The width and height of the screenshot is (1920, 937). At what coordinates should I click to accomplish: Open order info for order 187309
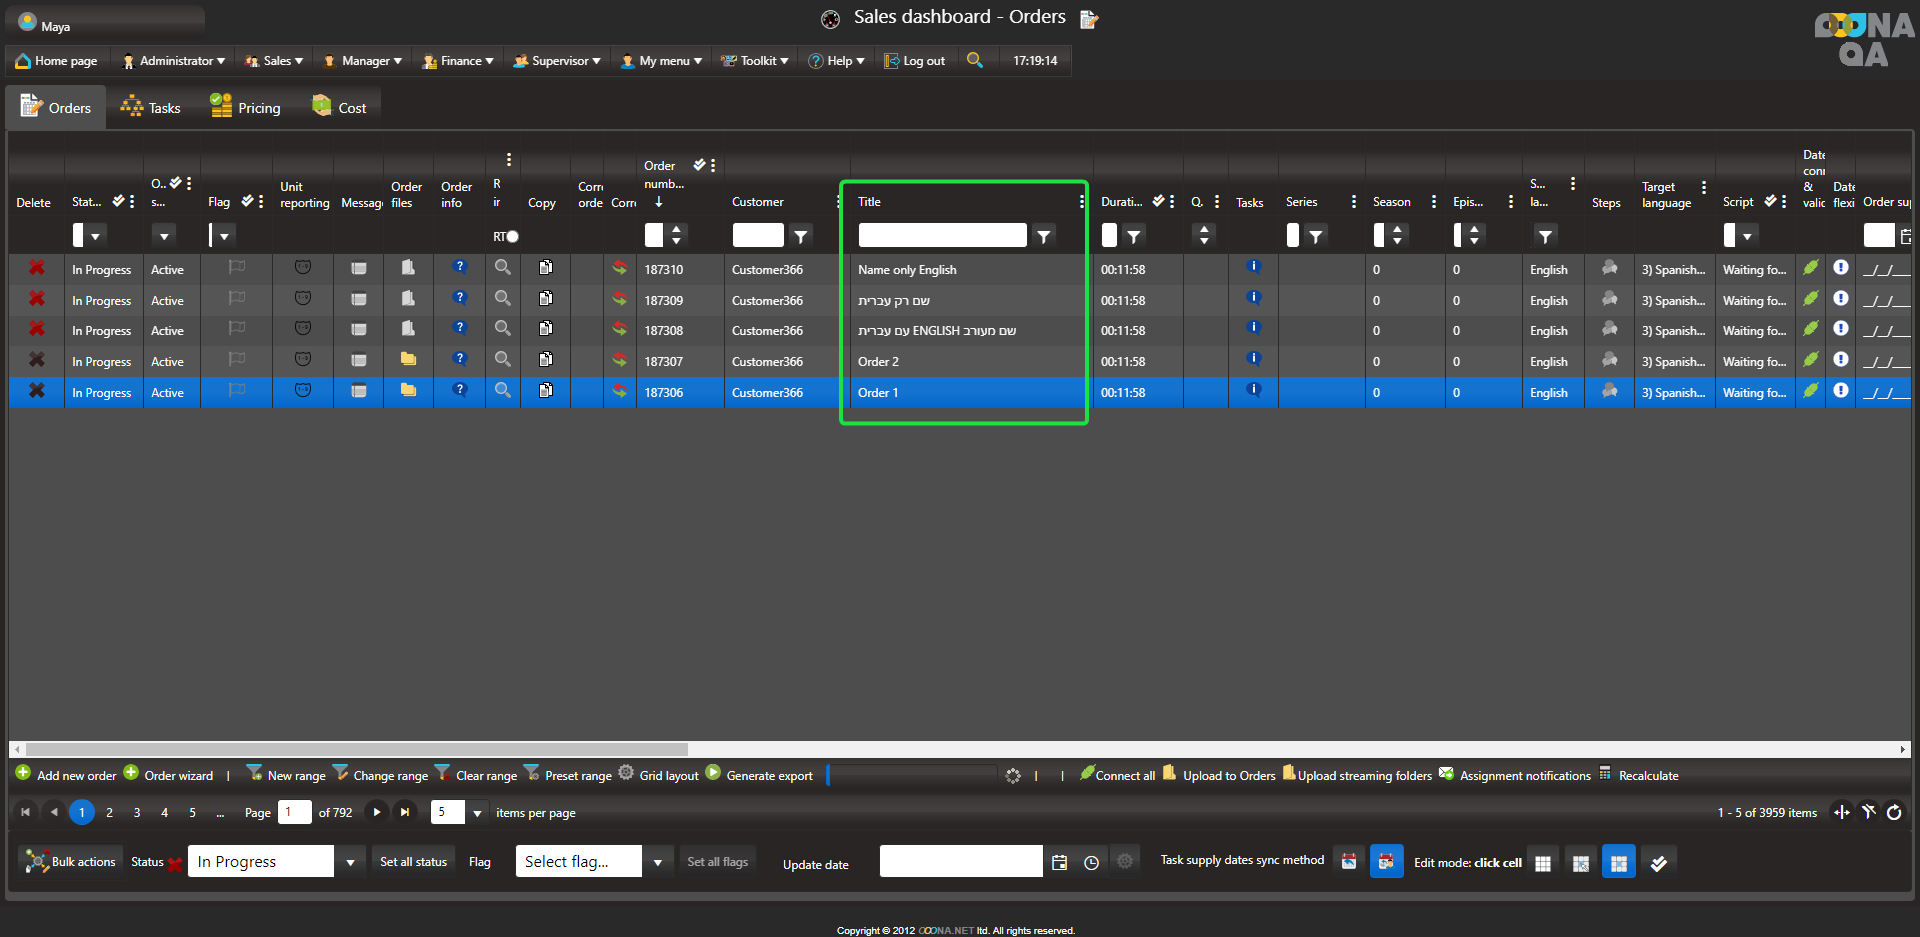tap(459, 298)
